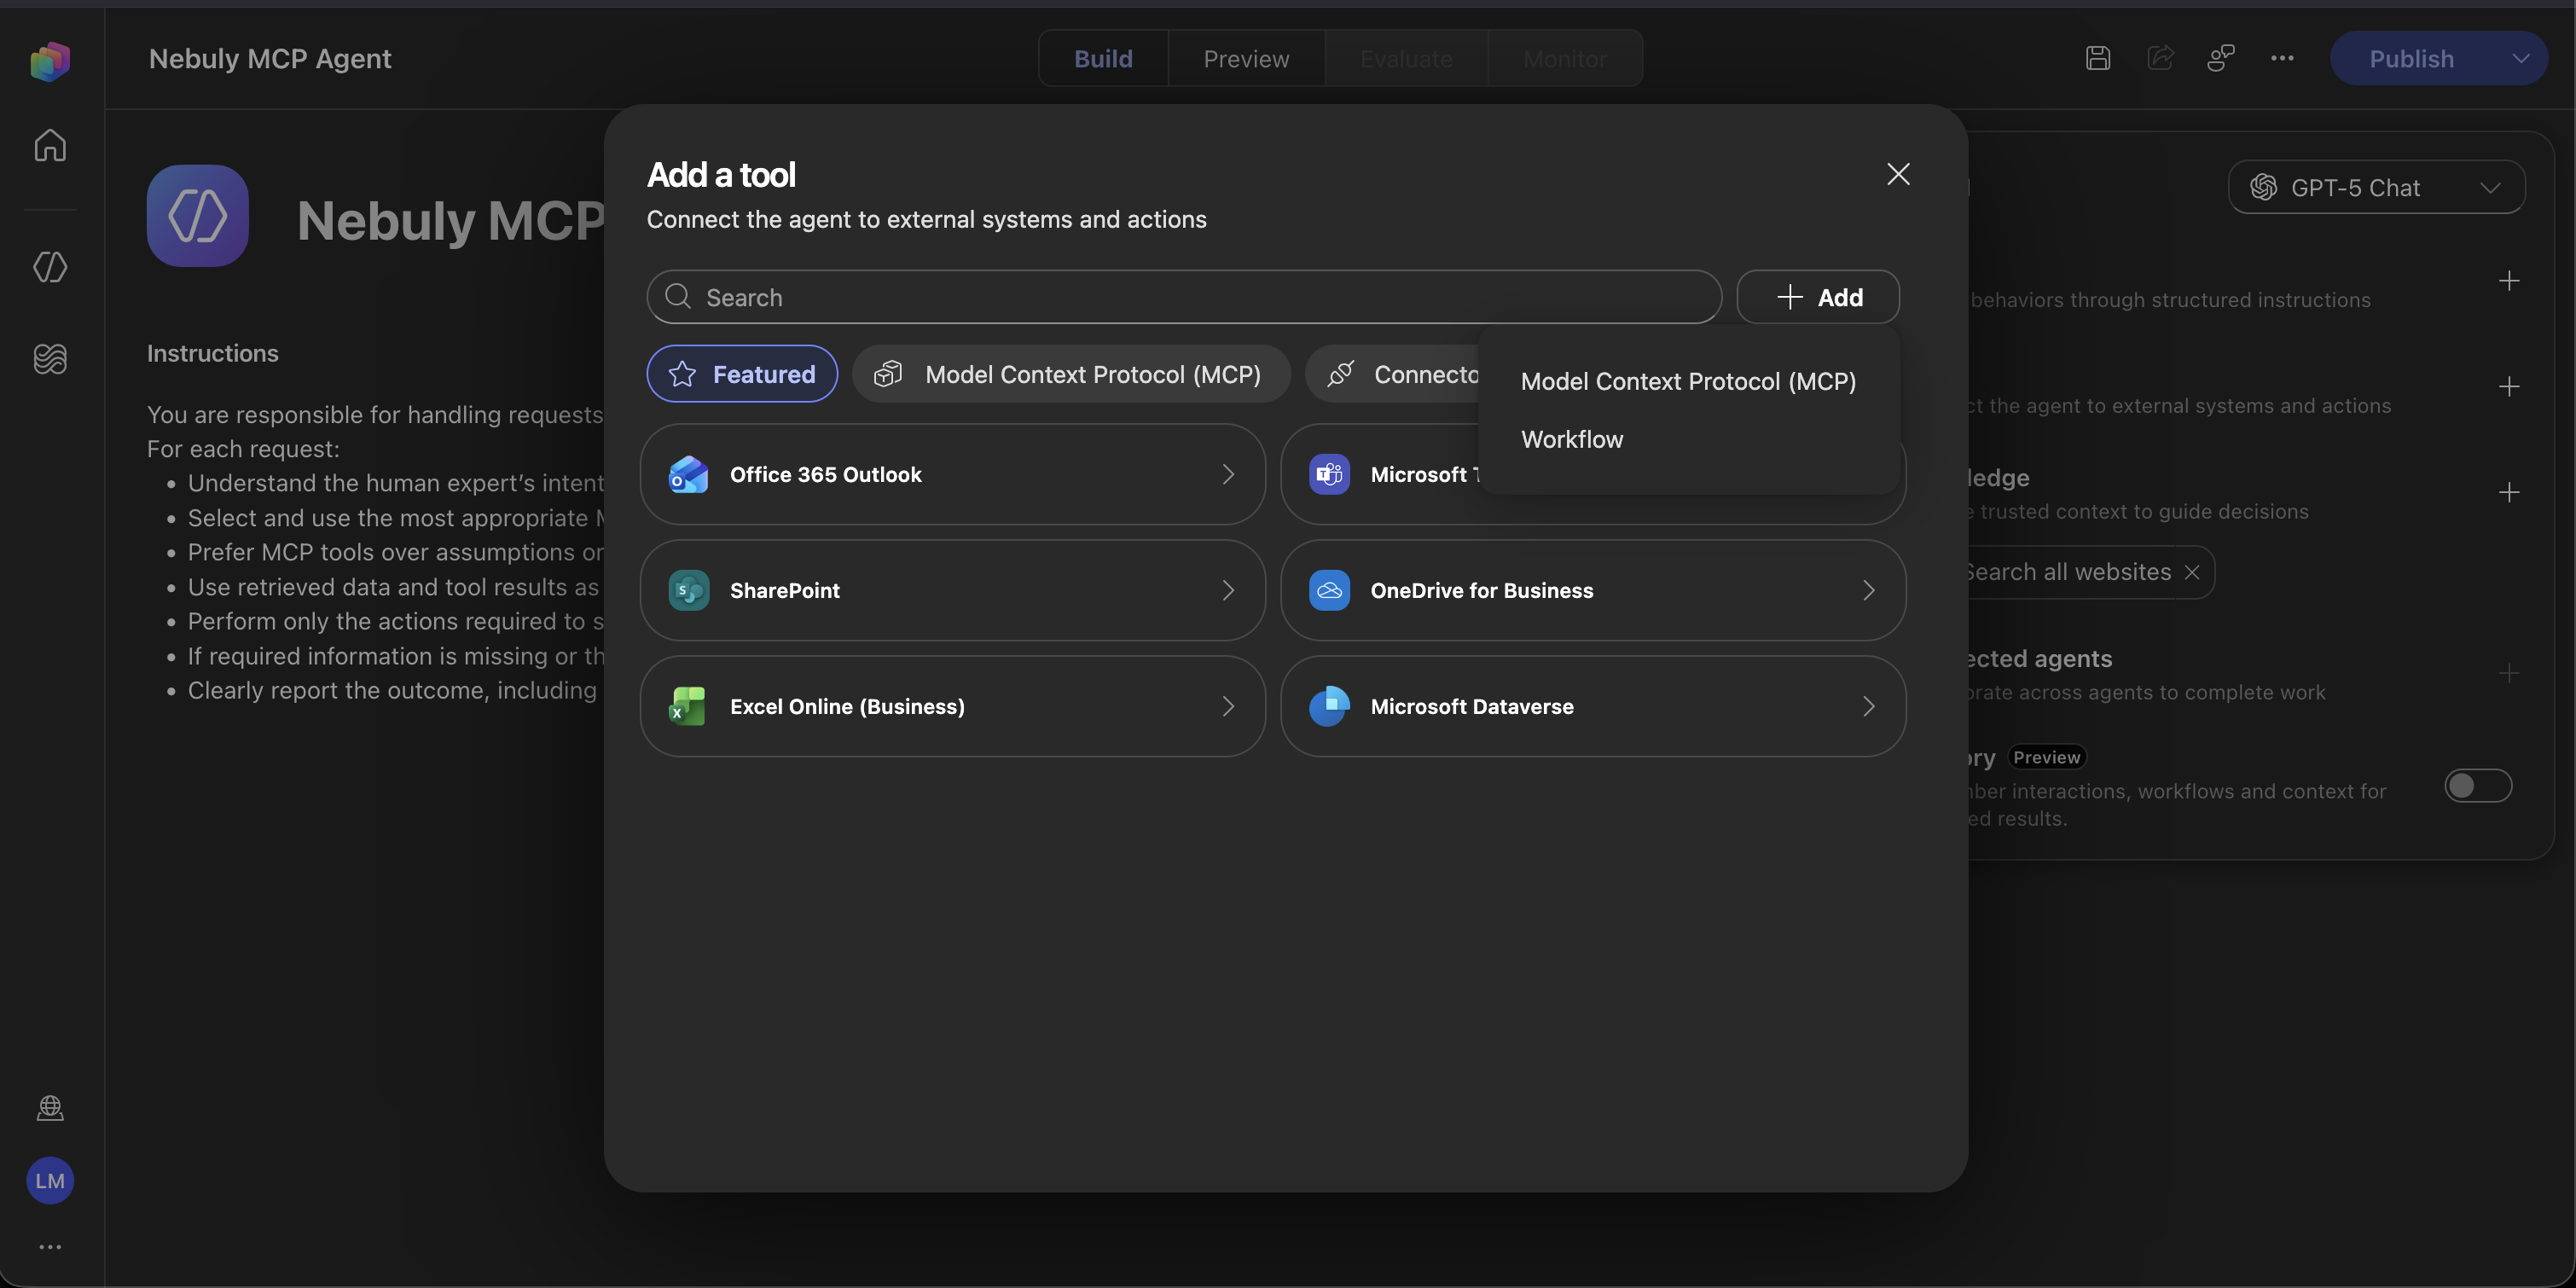This screenshot has width=2576, height=1288.
Task: Expand SharePoint chevron
Action: pos(1228,590)
